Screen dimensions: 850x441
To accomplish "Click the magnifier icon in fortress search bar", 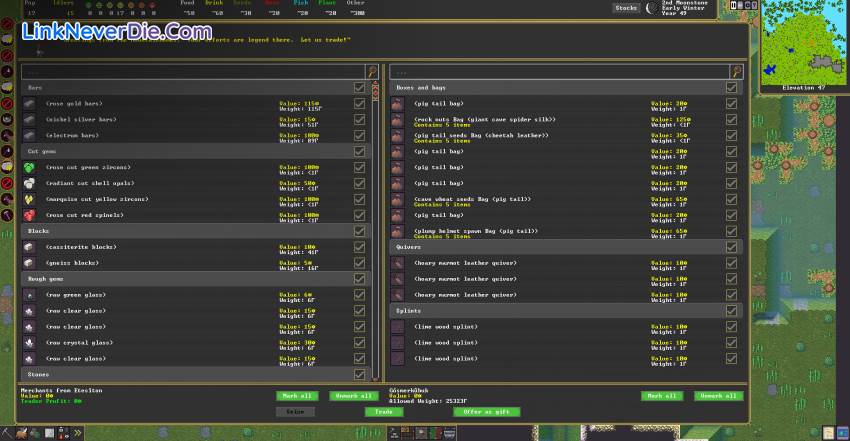I will (738, 72).
